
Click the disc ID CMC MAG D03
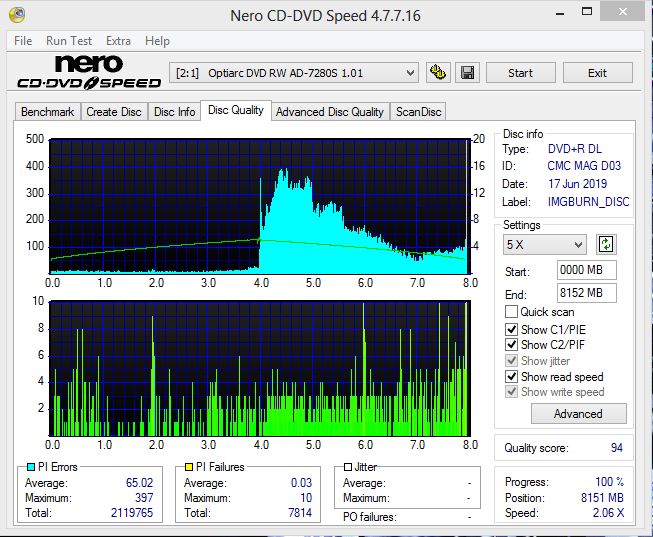(584, 166)
